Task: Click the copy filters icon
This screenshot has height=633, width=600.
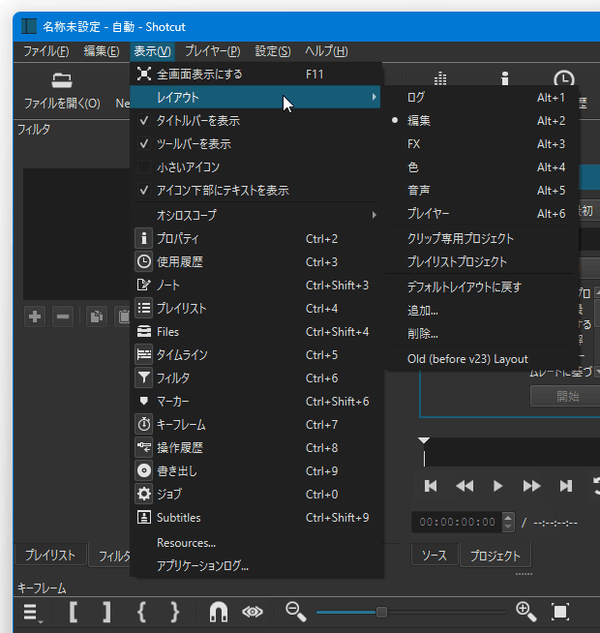Action: coord(97,316)
